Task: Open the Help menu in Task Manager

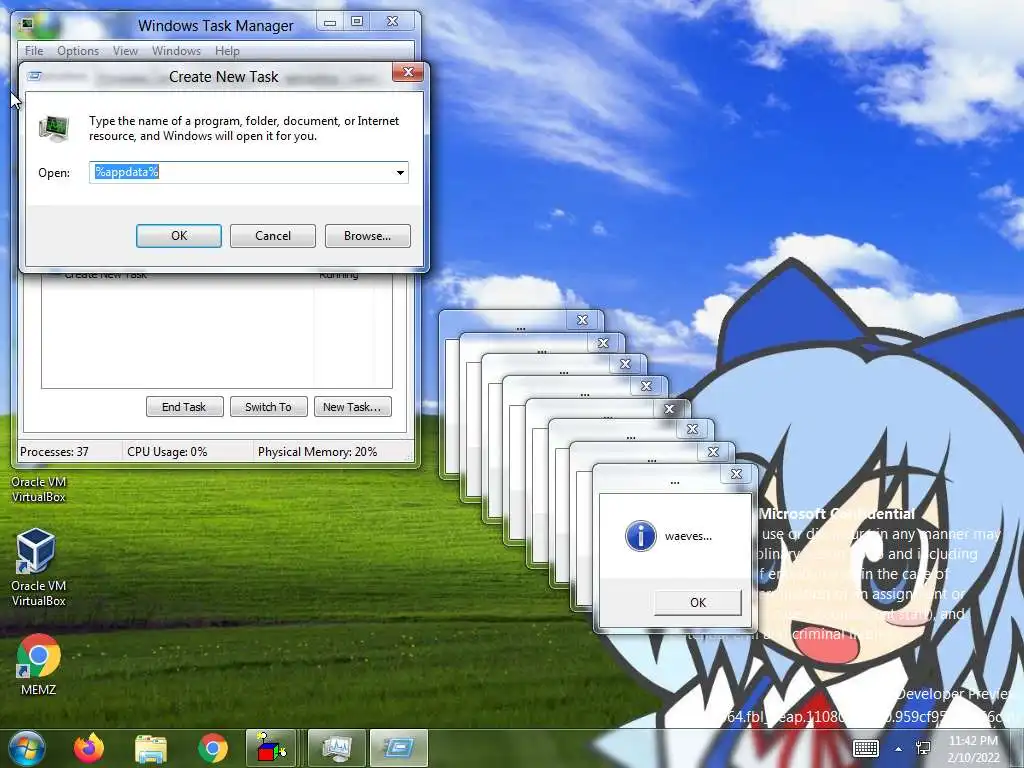Action: (x=227, y=51)
